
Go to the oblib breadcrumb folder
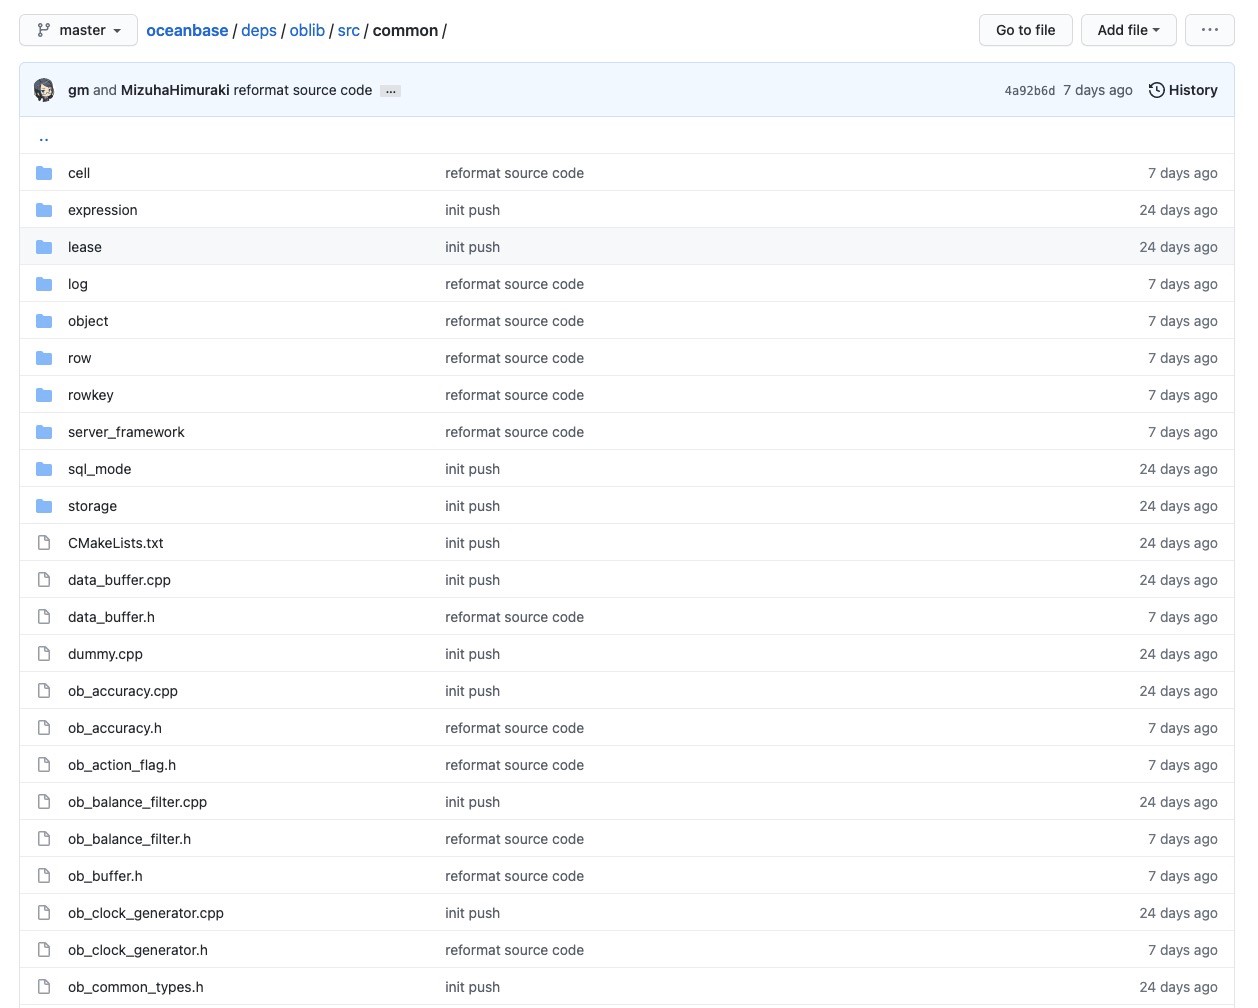tap(307, 30)
